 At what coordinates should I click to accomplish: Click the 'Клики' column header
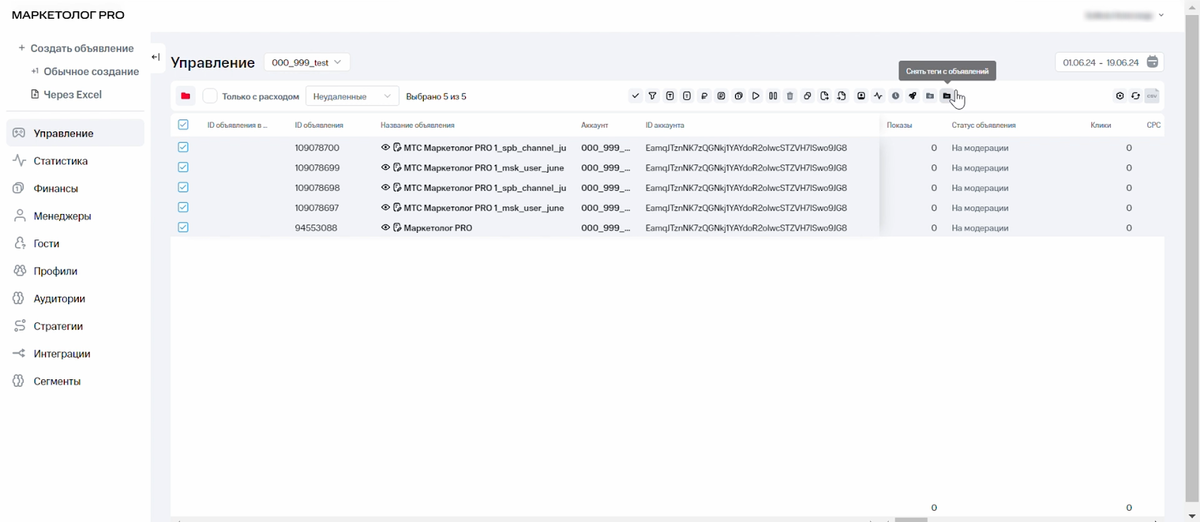pos(1101,126)
